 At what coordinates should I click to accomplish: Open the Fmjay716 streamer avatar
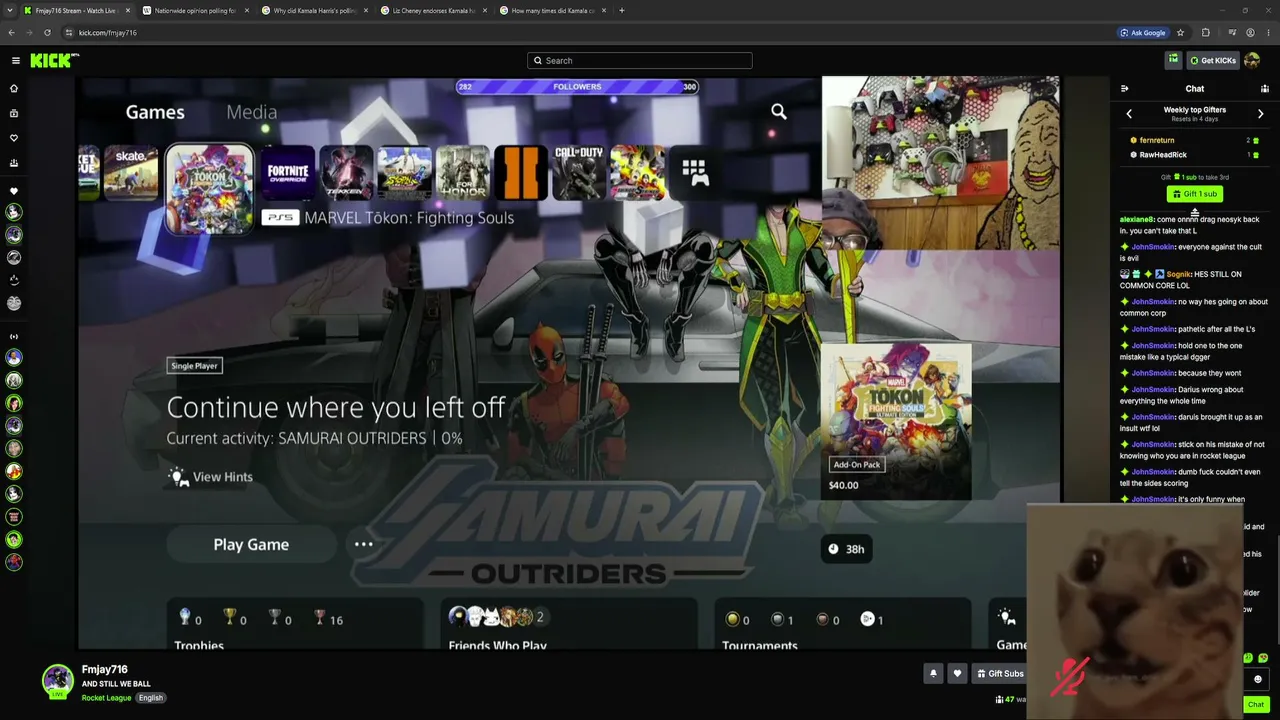coord(57,680)
